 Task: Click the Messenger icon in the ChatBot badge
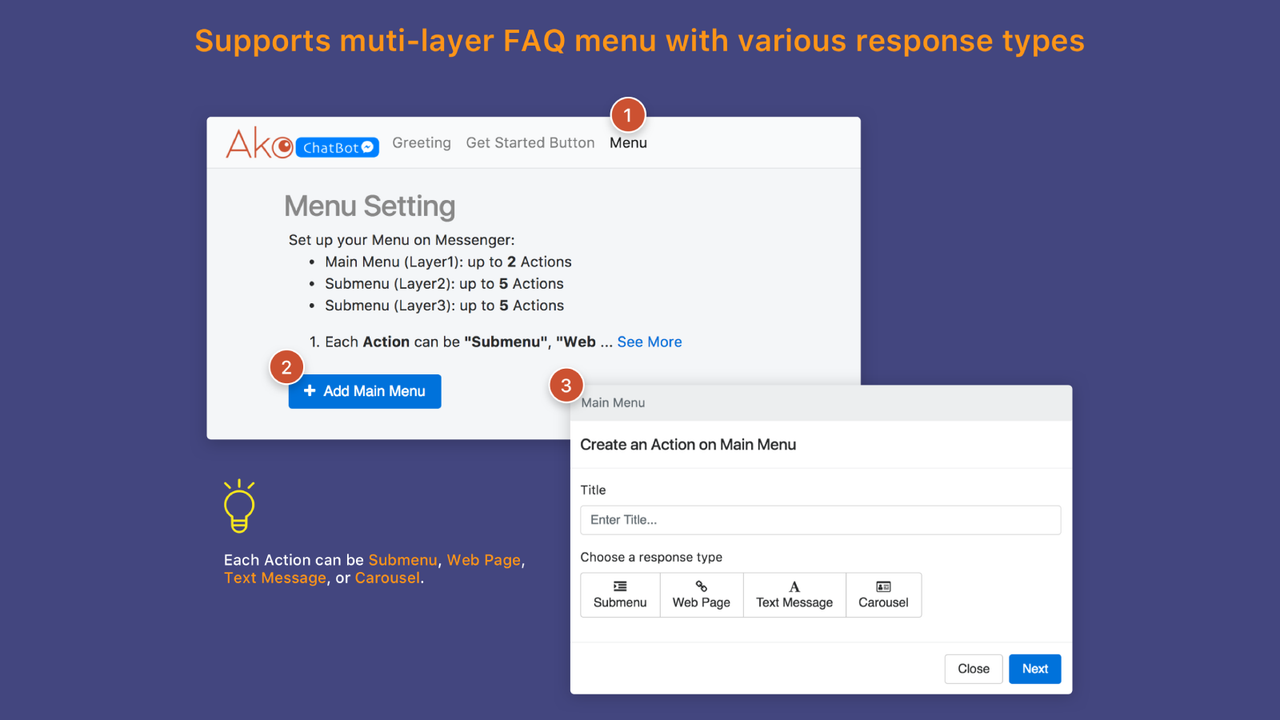point(369,147)
